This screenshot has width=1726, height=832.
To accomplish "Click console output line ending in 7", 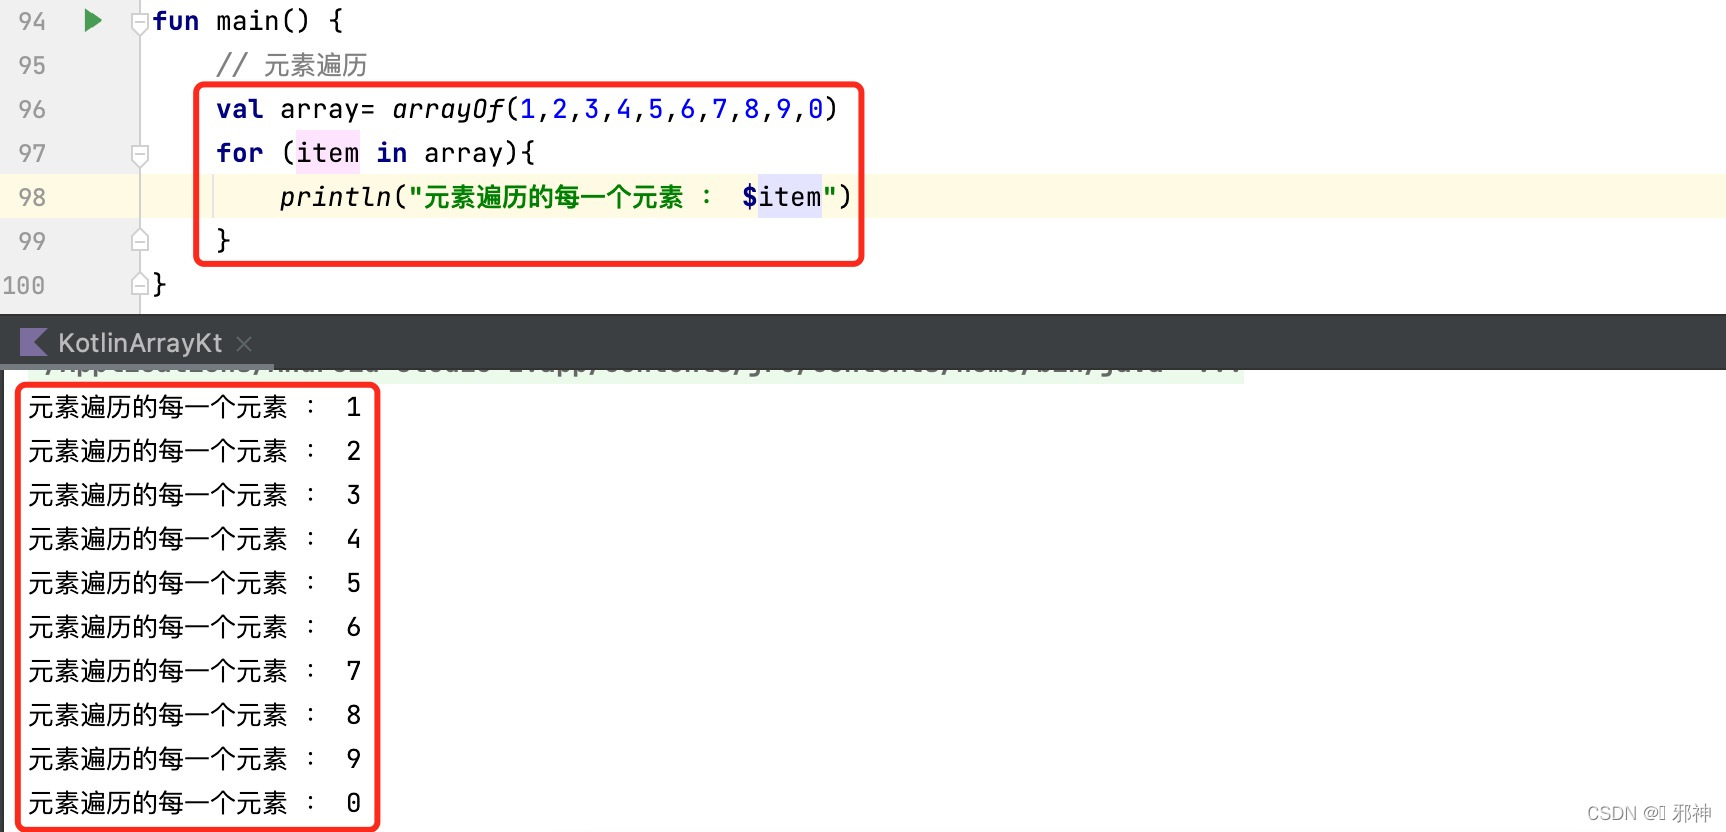I will click(x=195, y=671).
